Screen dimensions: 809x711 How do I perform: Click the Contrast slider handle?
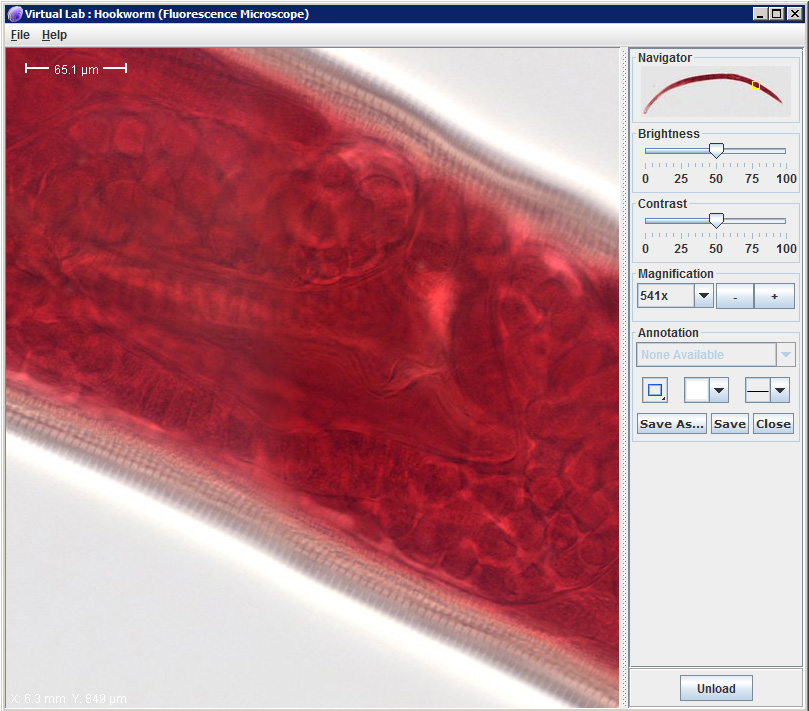[x=716, y=220]
